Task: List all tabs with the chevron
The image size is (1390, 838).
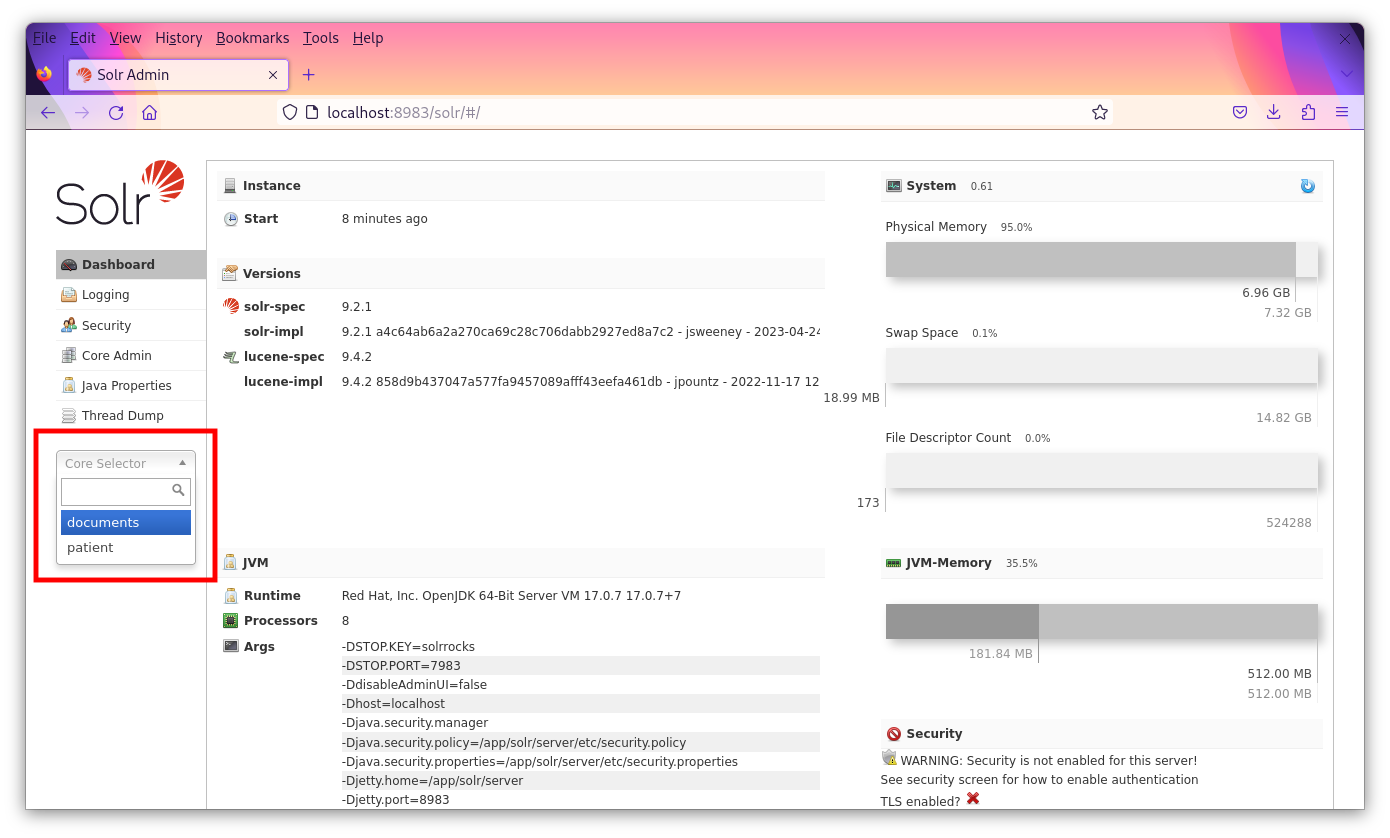Action: [1346, 74]
